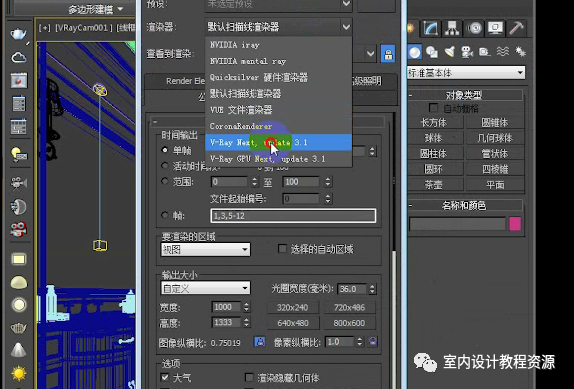The image size is (574, 389).
Task: Choose V-Ray GPU Next update 3.1
Action: point(278,159)
